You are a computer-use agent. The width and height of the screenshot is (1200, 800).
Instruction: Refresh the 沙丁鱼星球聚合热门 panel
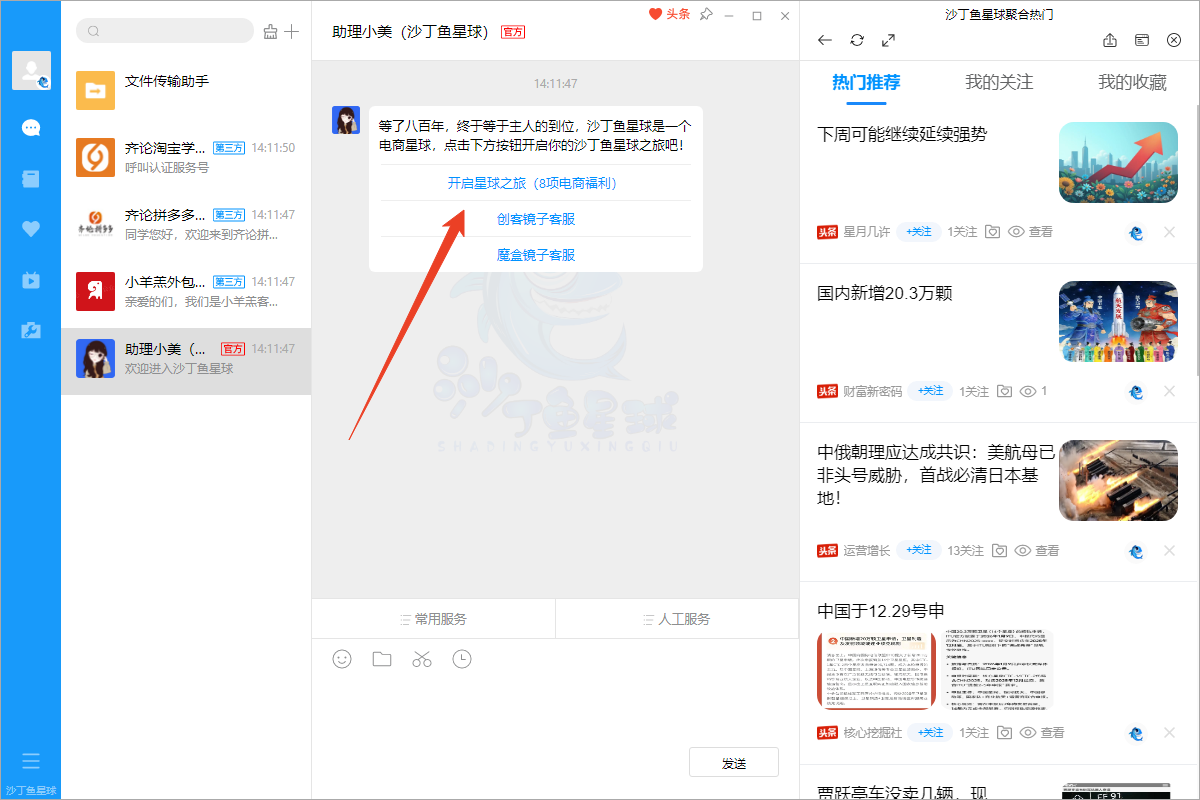click(x=857, y=40)
